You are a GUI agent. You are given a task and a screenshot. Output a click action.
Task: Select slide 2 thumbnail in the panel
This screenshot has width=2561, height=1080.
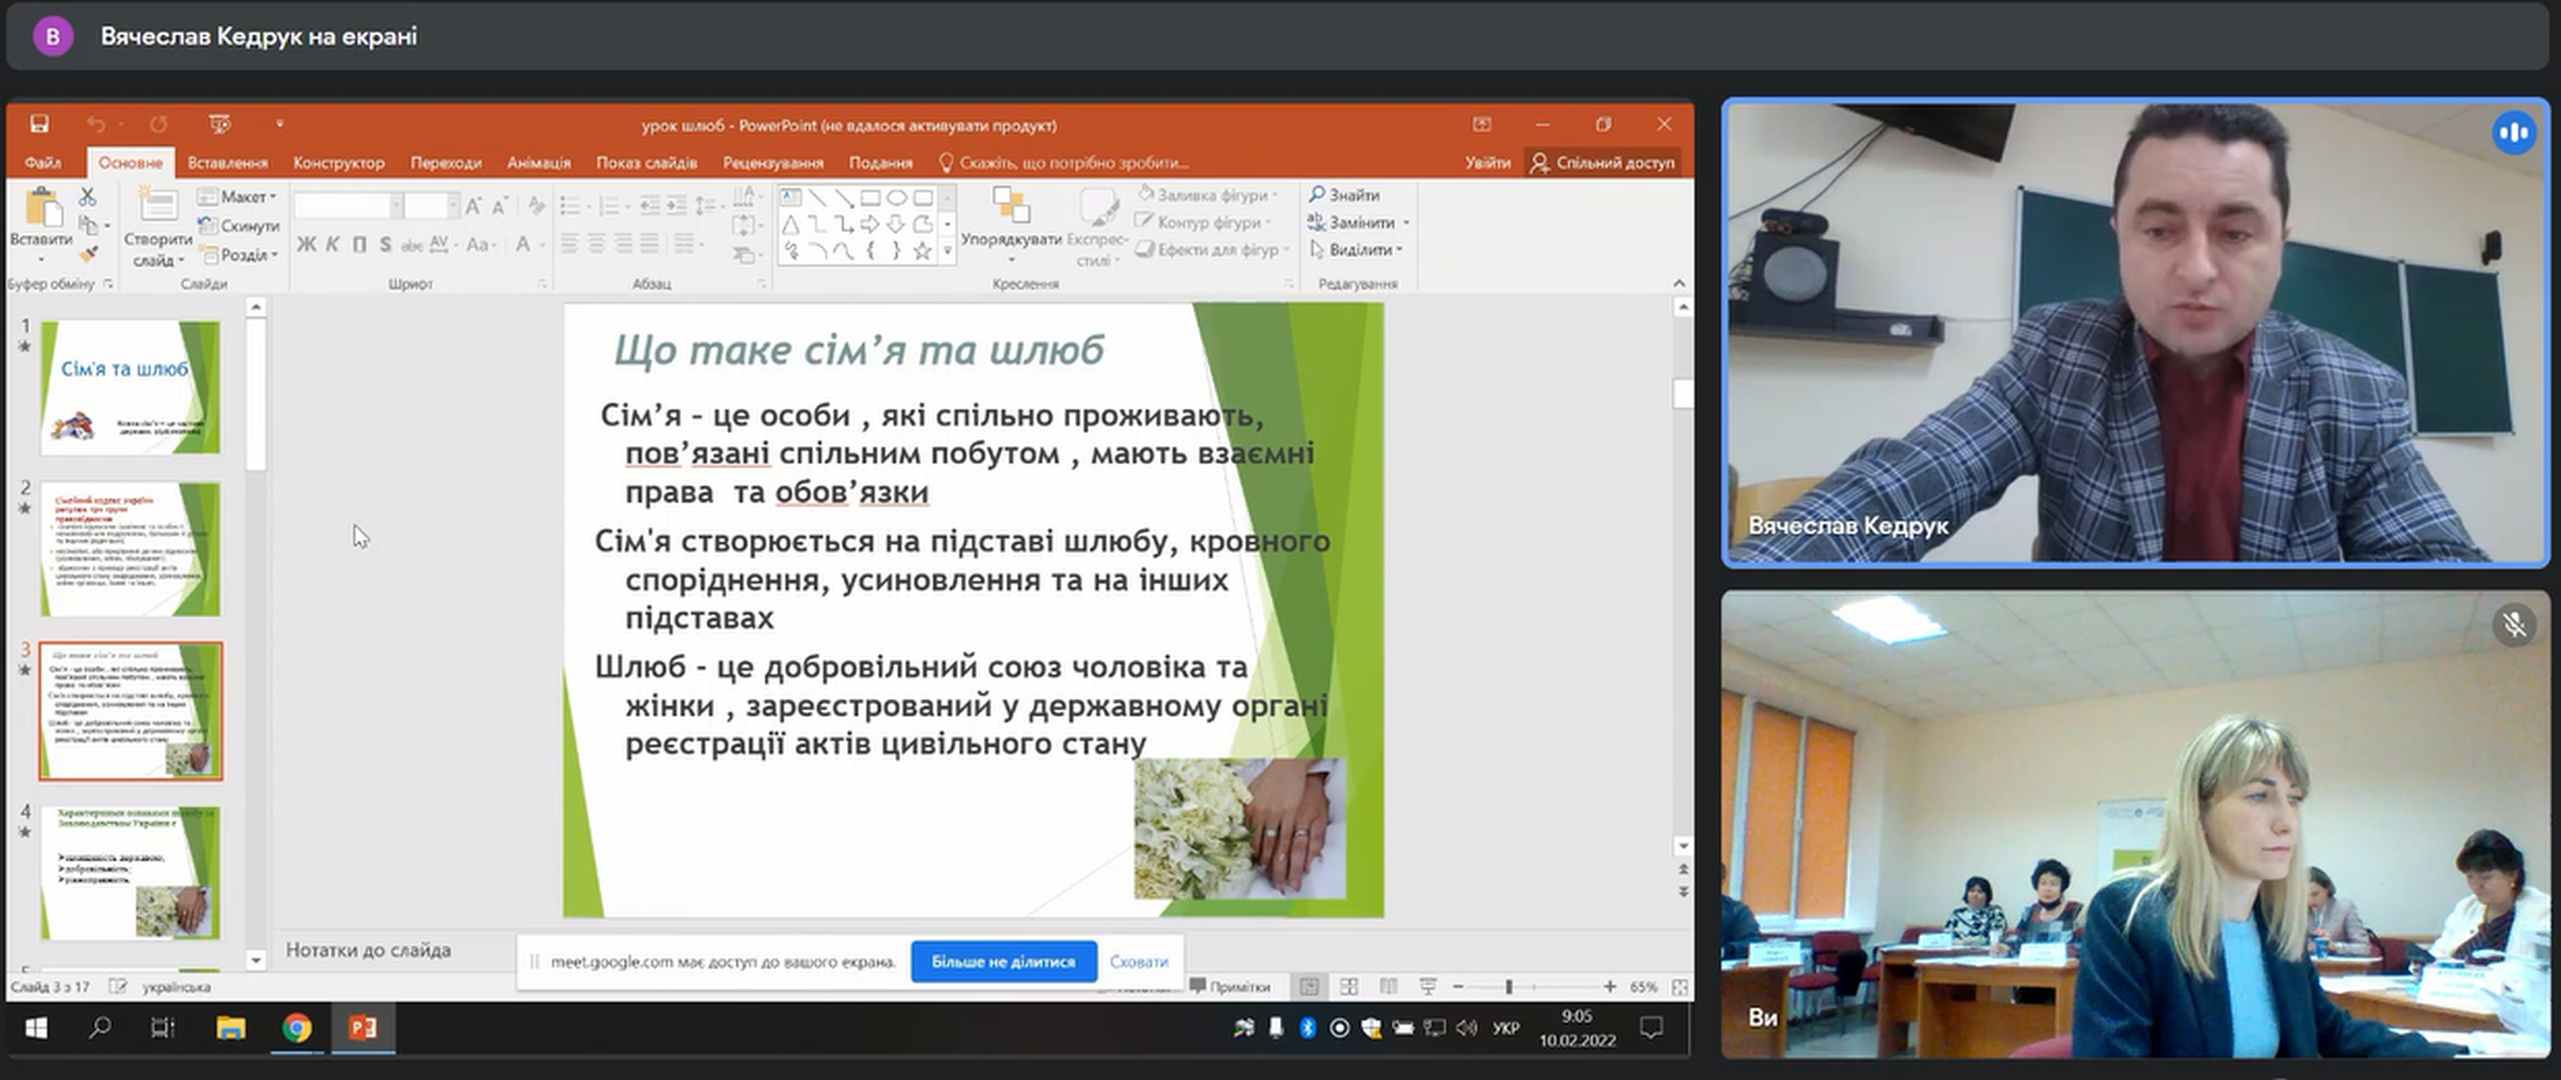pos(130,549)
